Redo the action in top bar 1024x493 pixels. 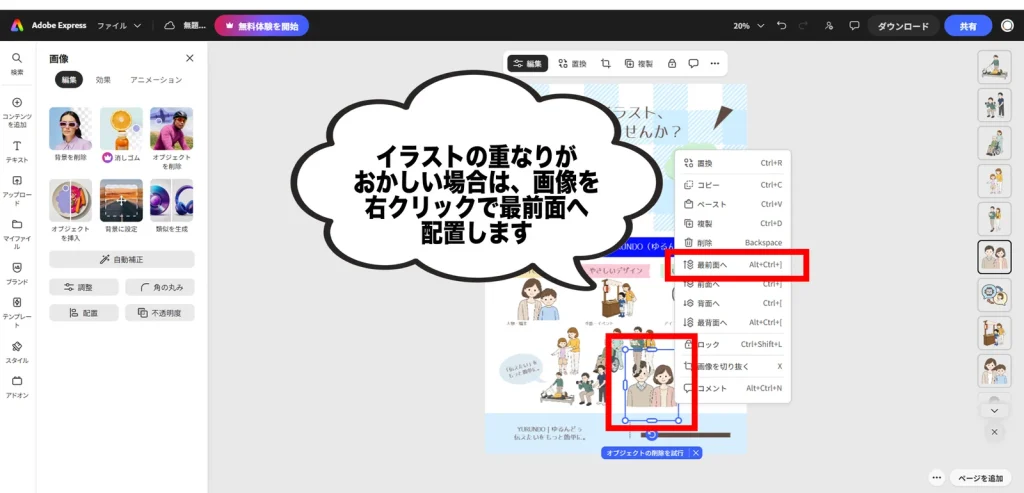pyautogui.click(x=803, y=25)
